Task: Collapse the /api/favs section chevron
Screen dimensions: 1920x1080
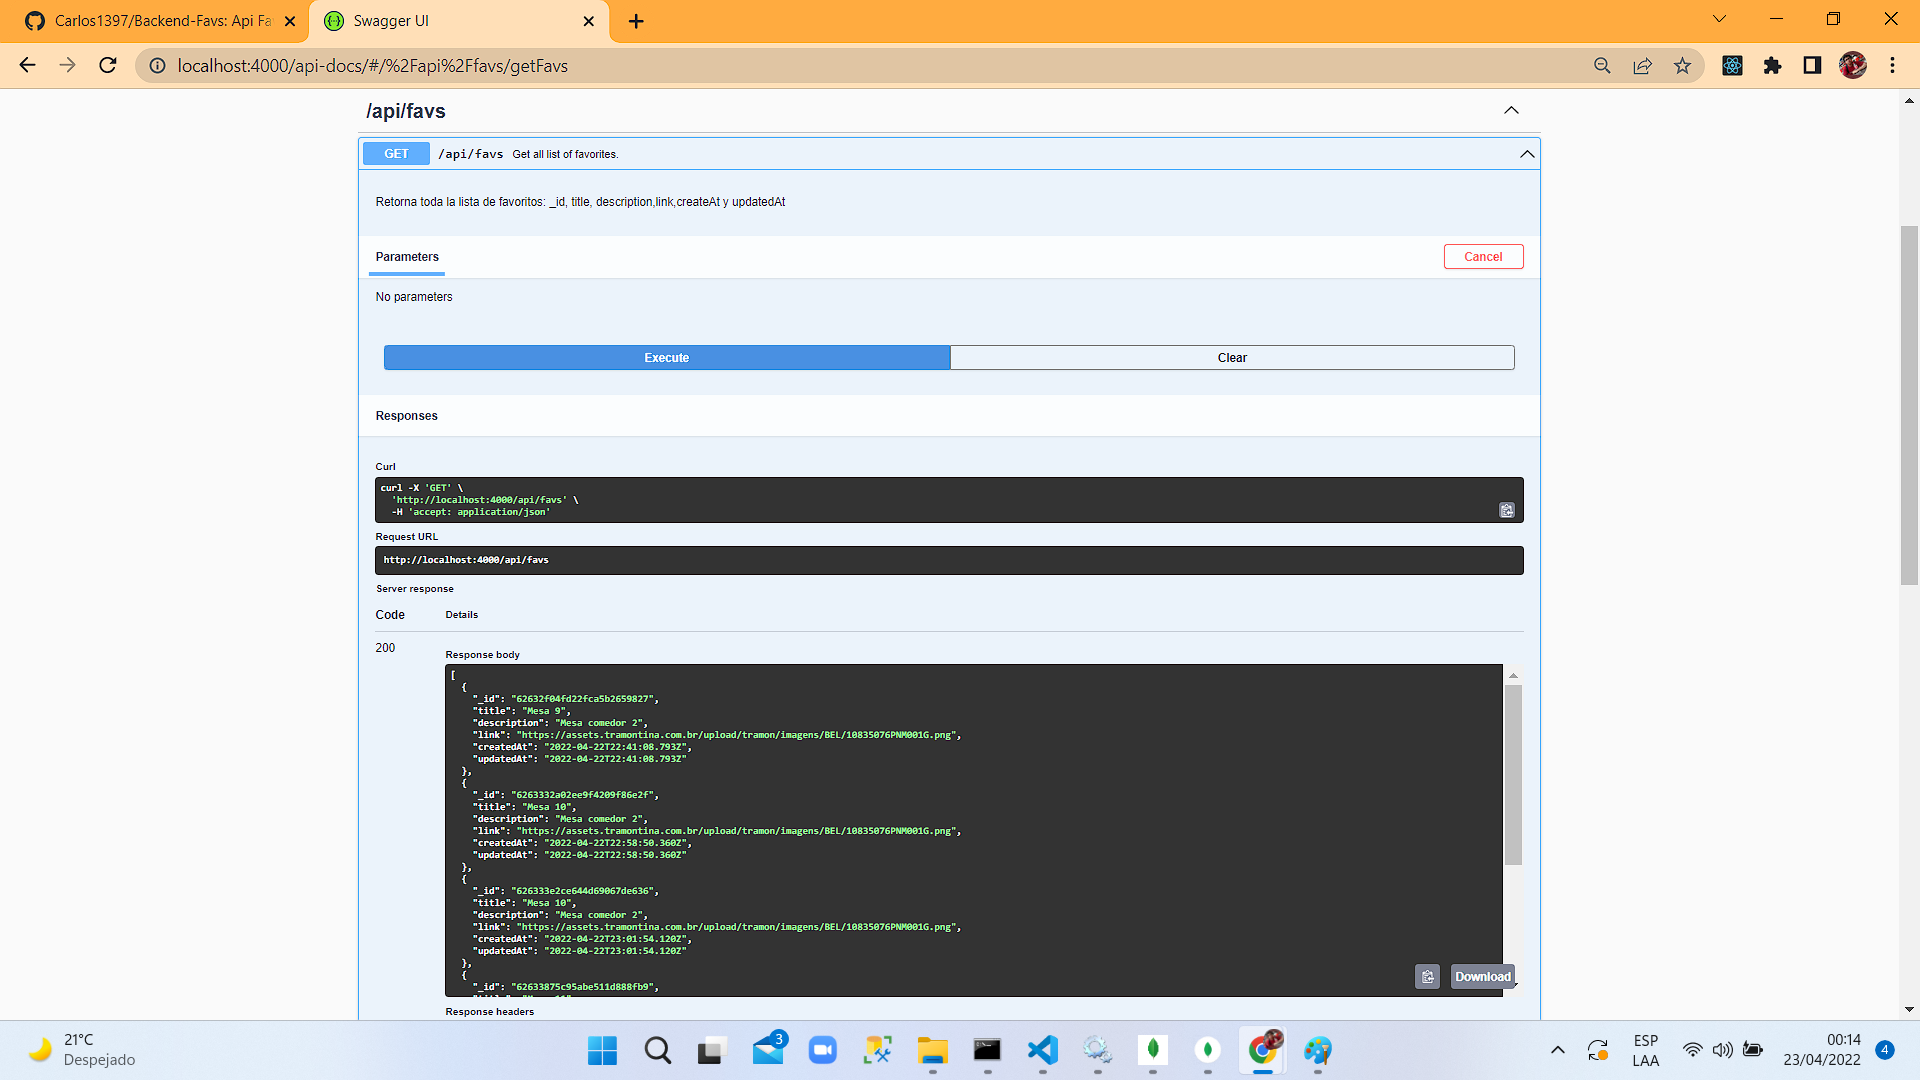Action: click(1511, 111)
